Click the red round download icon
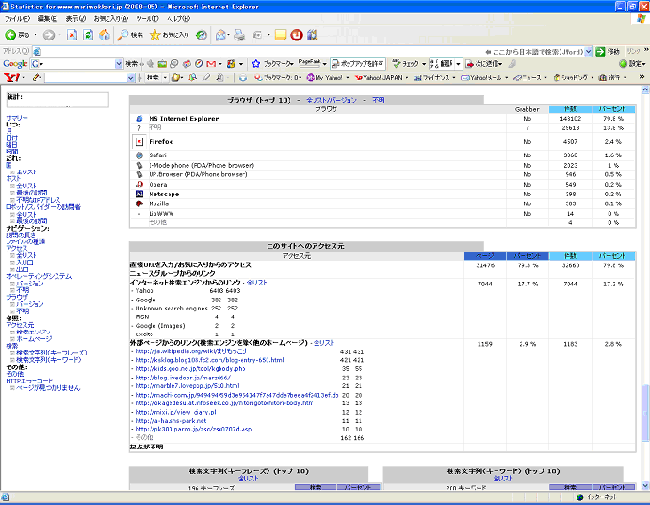This screenshot has height=505, width=650. pos(296,35)
